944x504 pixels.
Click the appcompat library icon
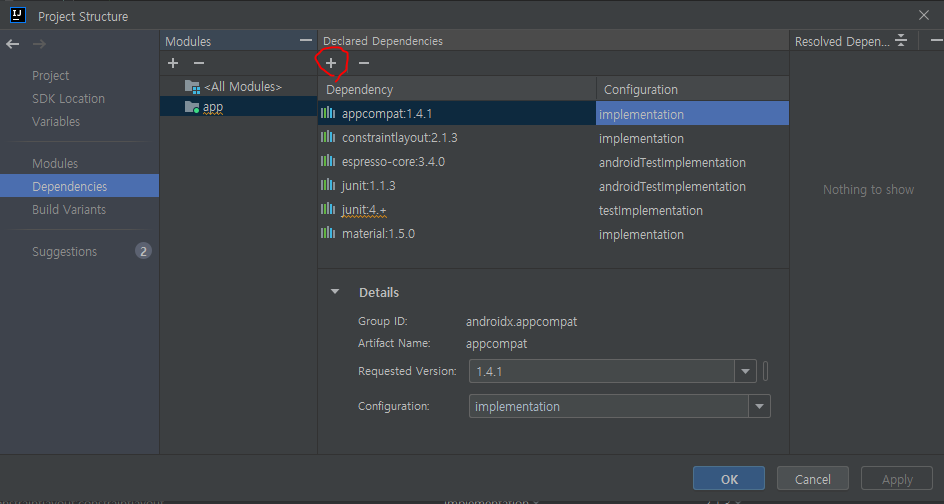click(328, 113)
